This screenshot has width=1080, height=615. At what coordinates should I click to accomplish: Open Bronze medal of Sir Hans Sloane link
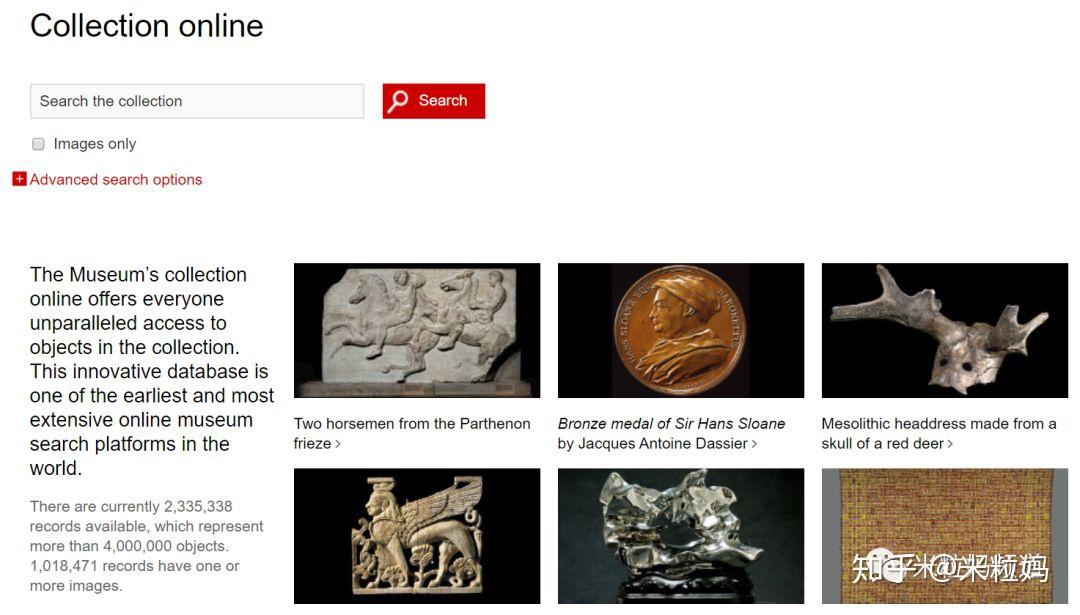pyautogui.click(x=672, y=433)
